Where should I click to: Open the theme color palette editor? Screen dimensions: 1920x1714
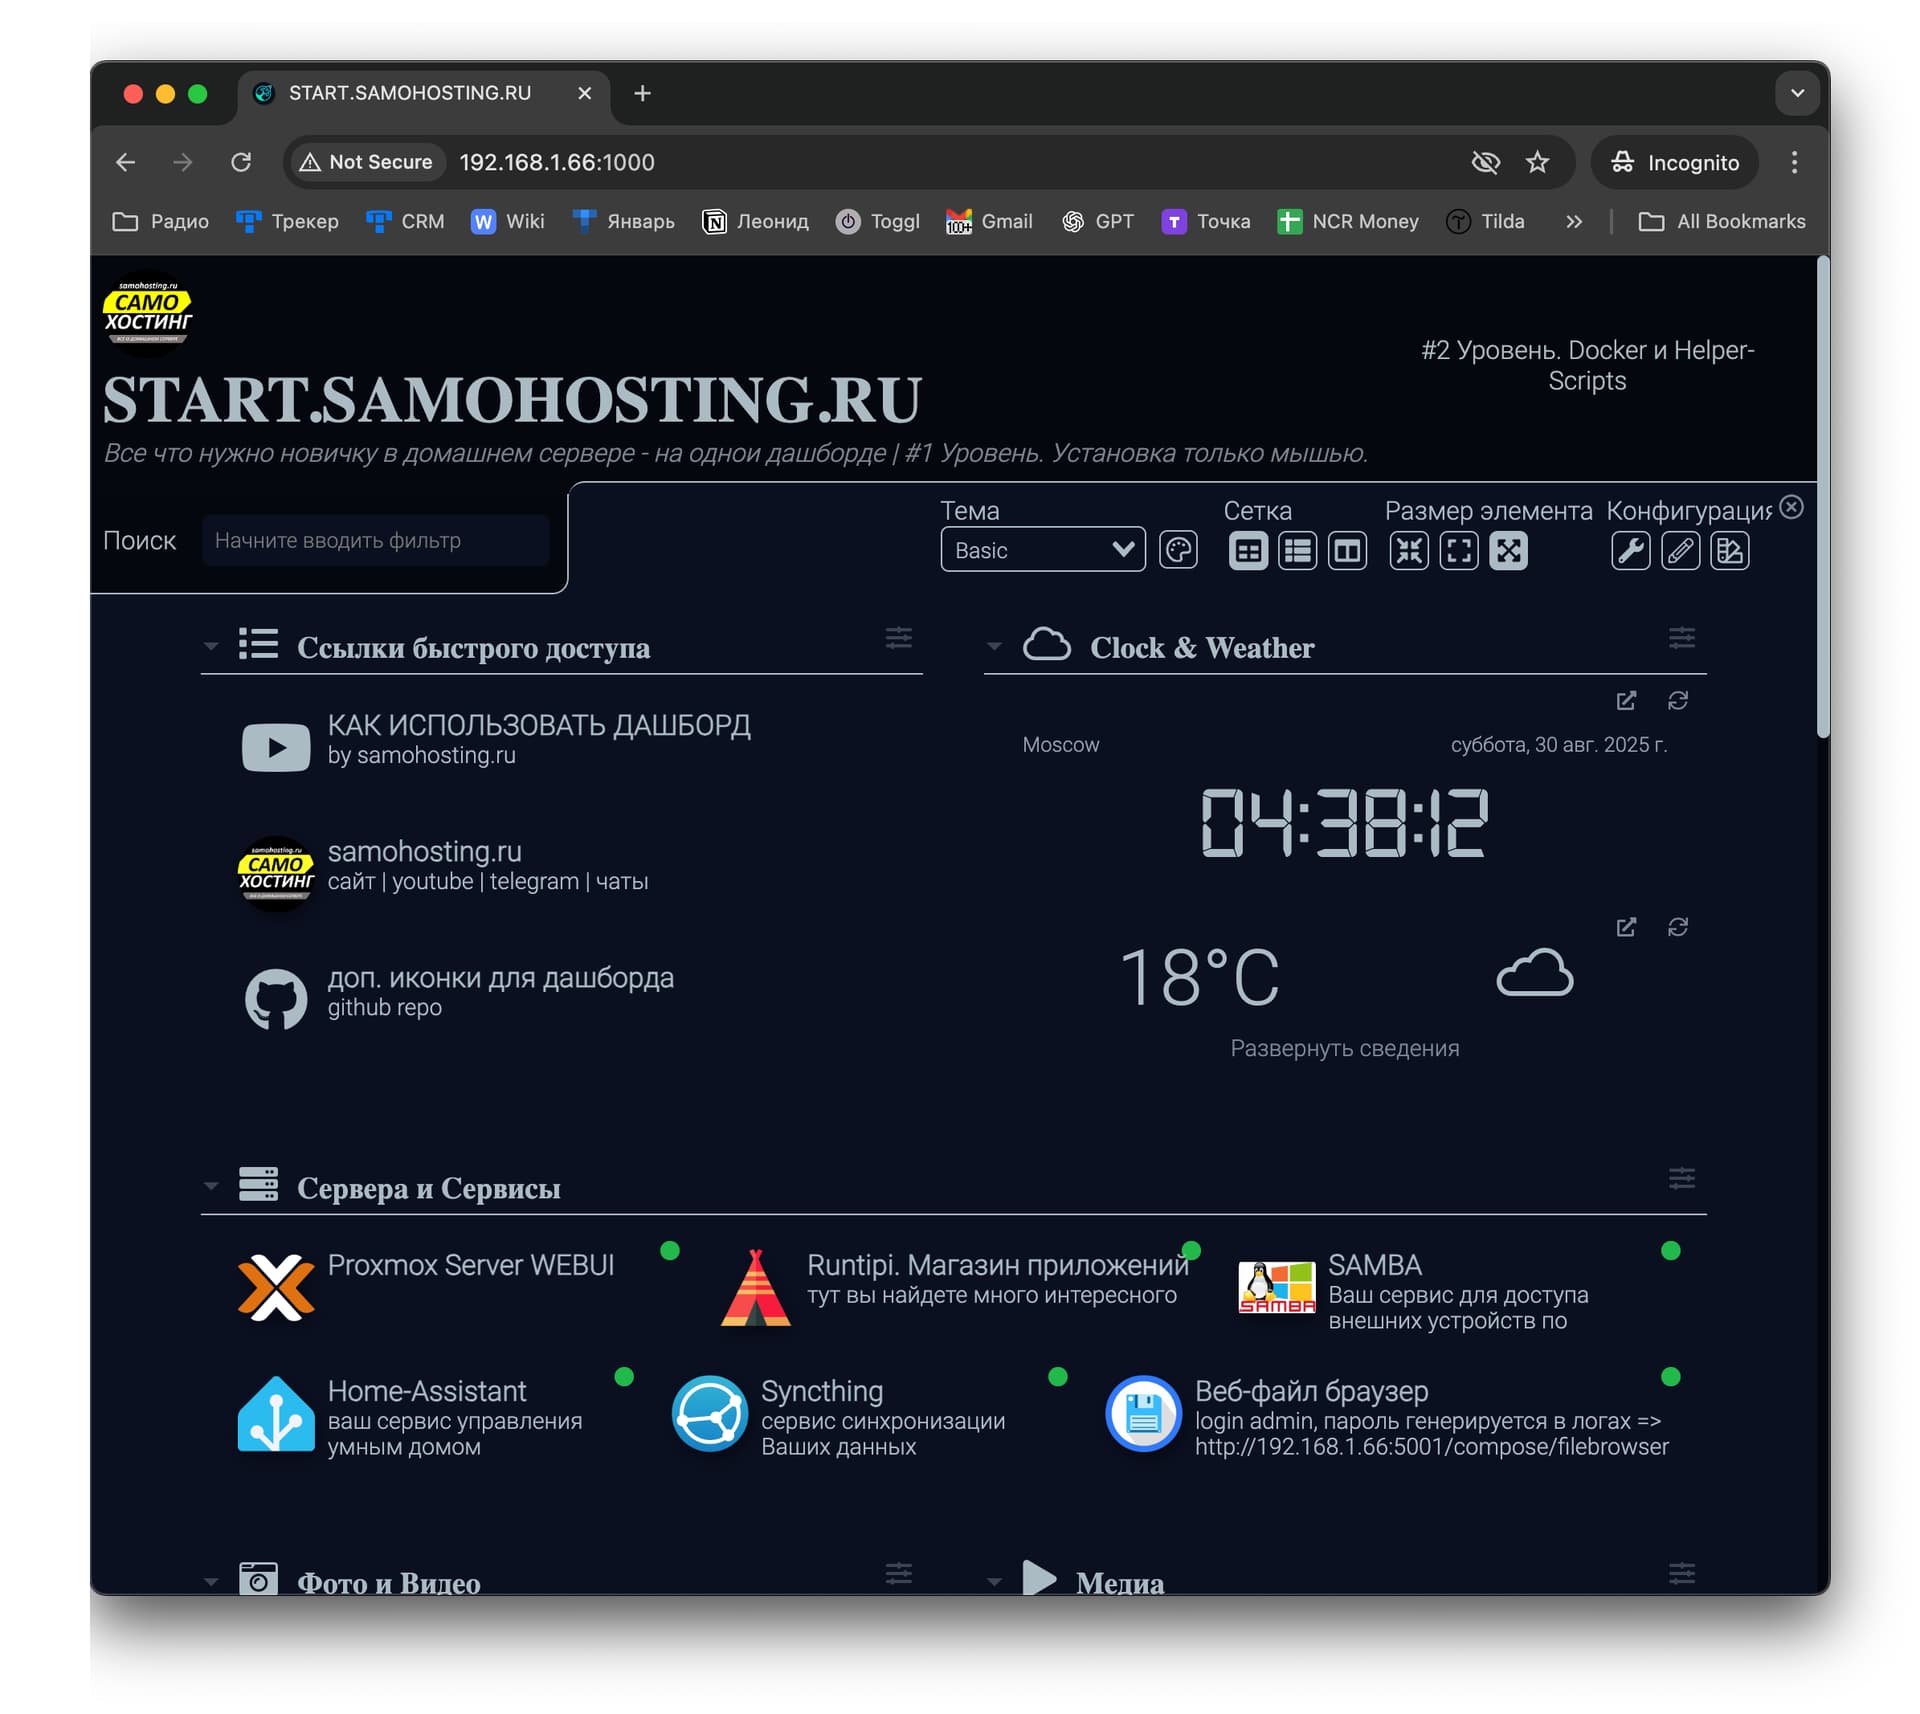tap(1178, 550)
